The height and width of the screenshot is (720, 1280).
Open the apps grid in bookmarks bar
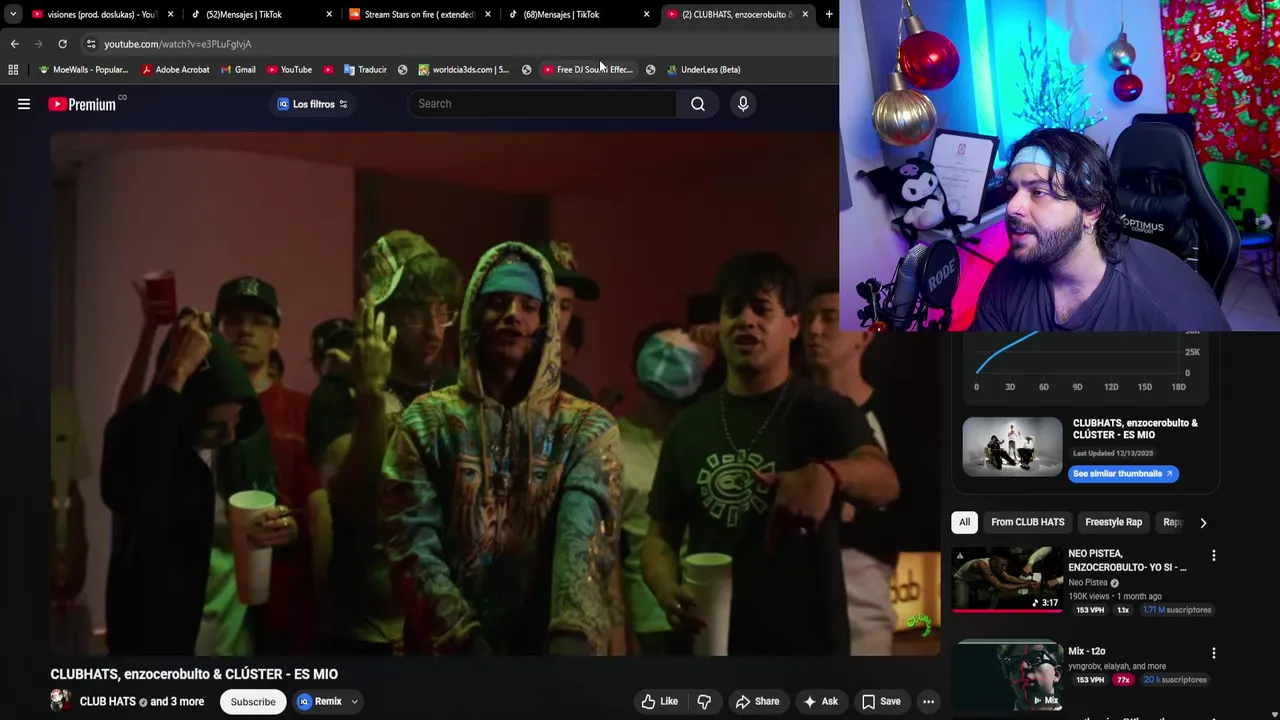(x=13, y=70)
